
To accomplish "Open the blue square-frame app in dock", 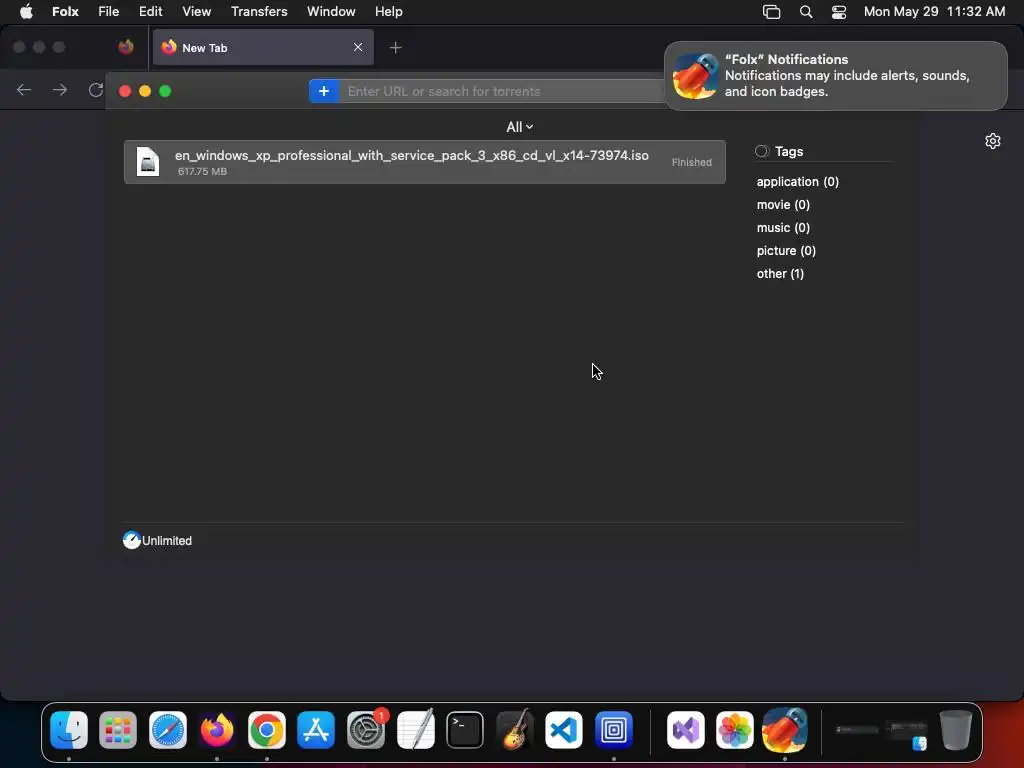I will coord(613,729).
